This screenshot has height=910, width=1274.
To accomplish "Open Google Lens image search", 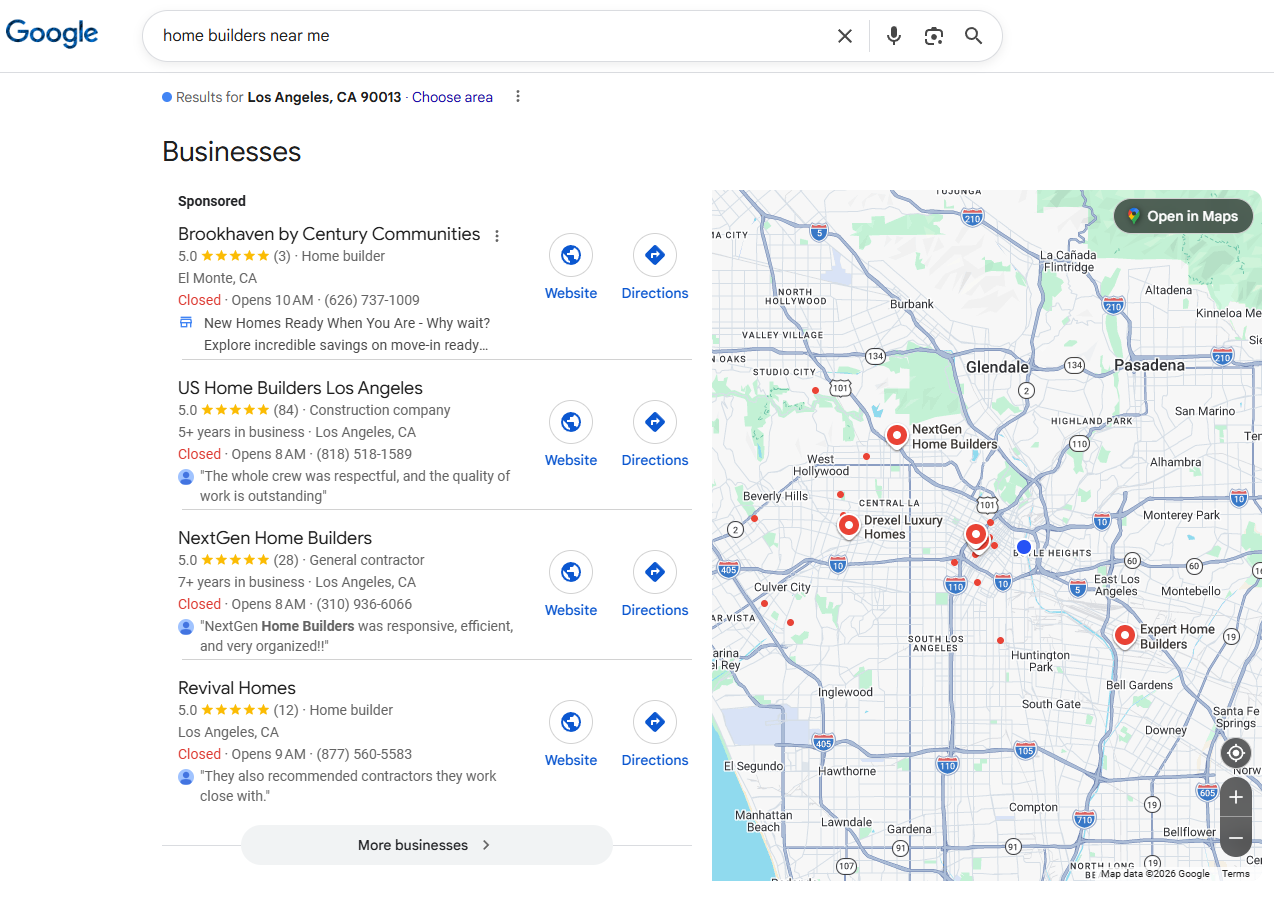I will pyautogui.click(x=934, y=36).
